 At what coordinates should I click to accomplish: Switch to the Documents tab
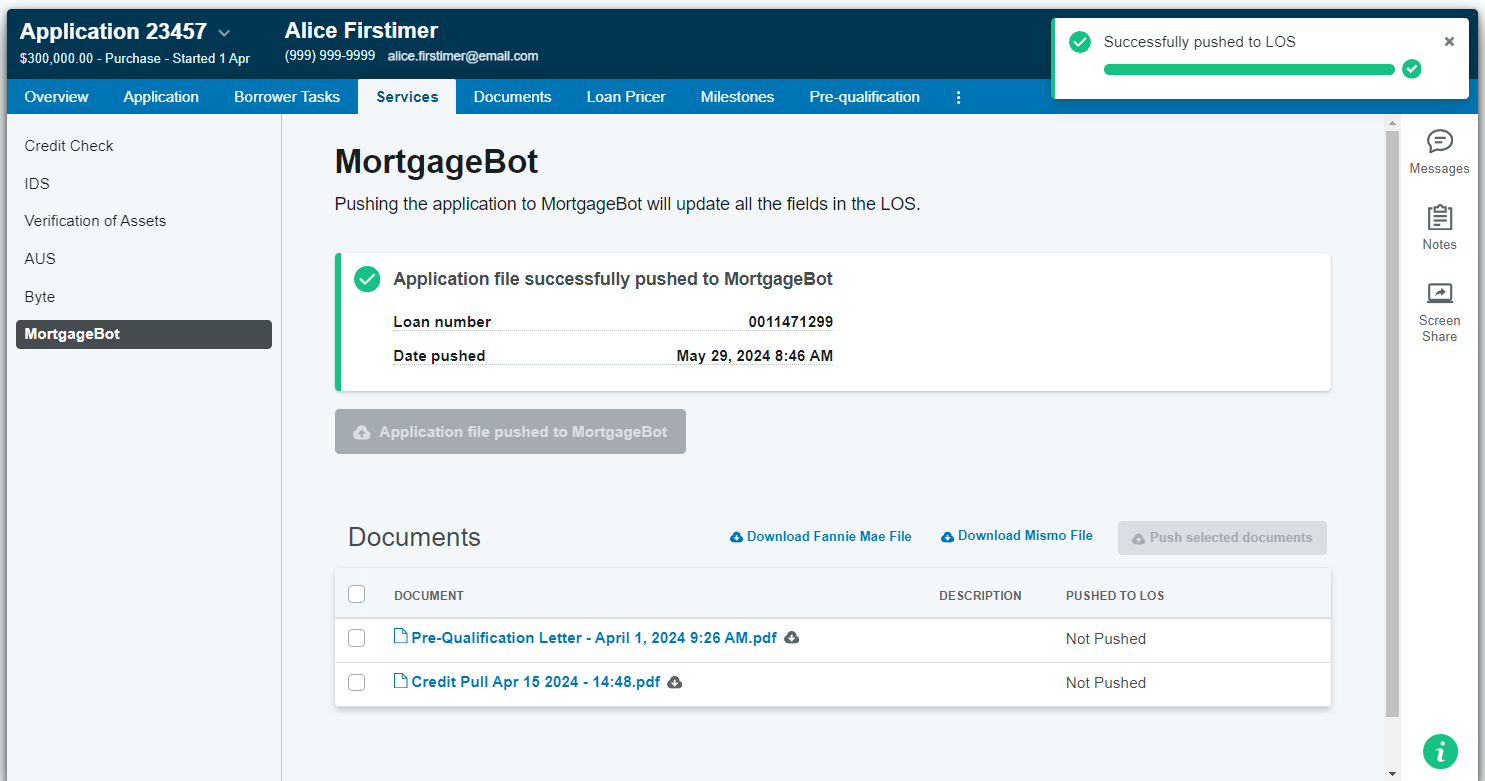click(x=512, y=97)
